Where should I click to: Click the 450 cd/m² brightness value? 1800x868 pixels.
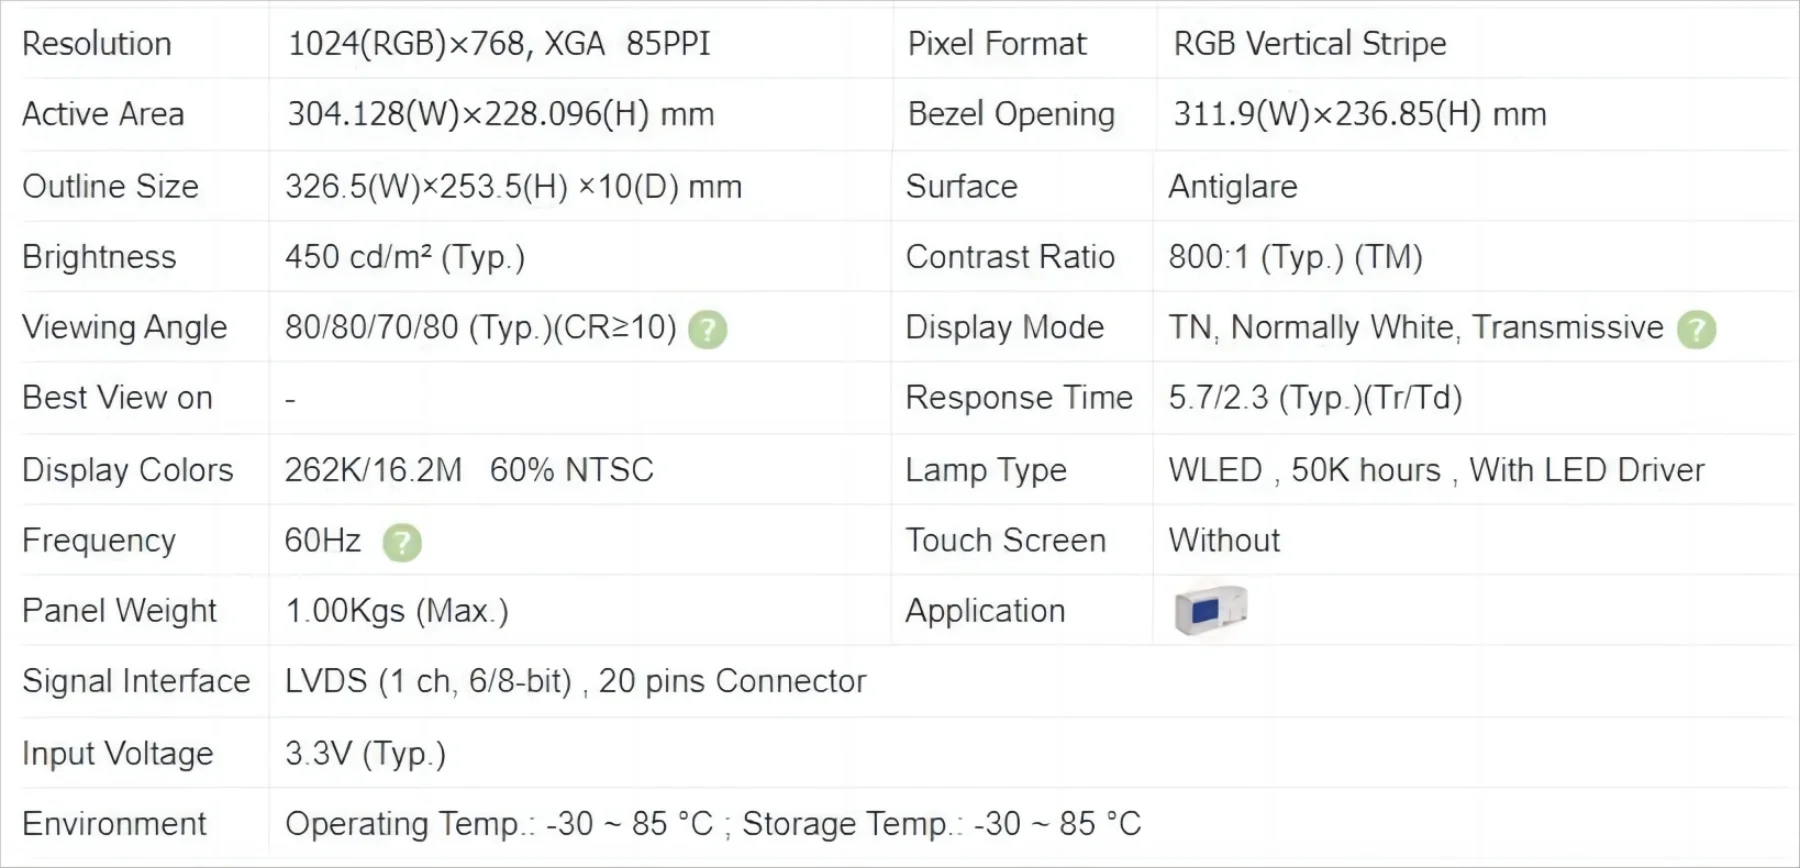point(404,258)
